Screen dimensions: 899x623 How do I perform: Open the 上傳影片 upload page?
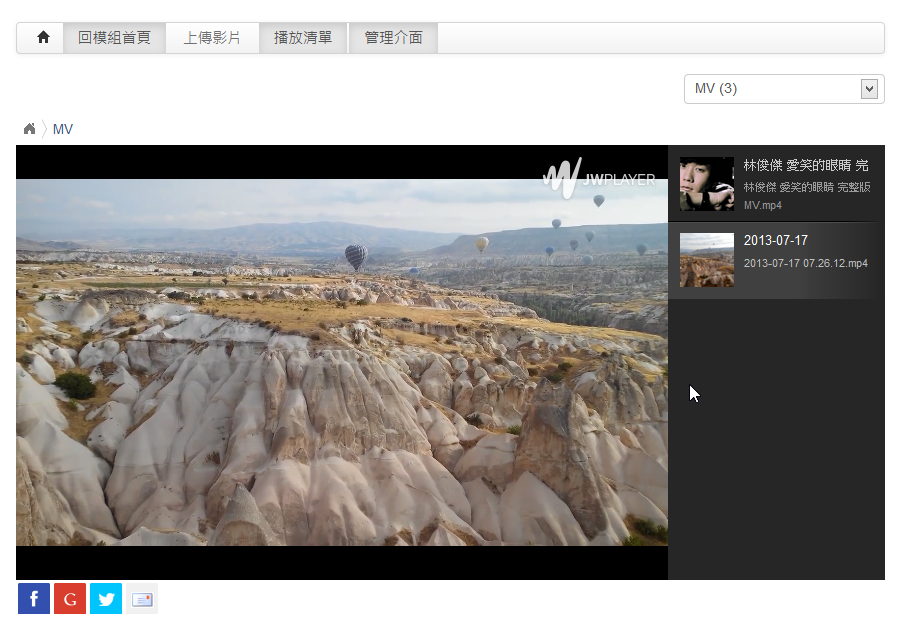click(x=212, y=38)
